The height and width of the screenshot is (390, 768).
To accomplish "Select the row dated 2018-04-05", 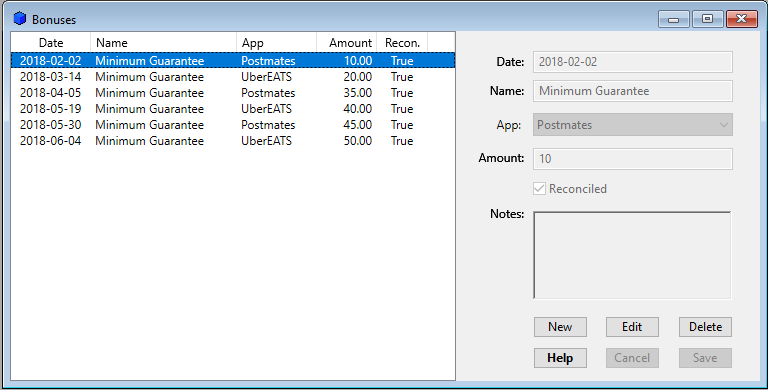I will pos(233,93).
